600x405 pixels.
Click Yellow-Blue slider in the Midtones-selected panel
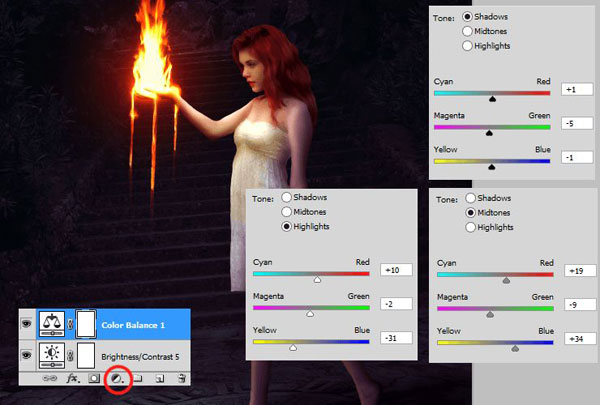pyautogui.click(x=495, y=343)
